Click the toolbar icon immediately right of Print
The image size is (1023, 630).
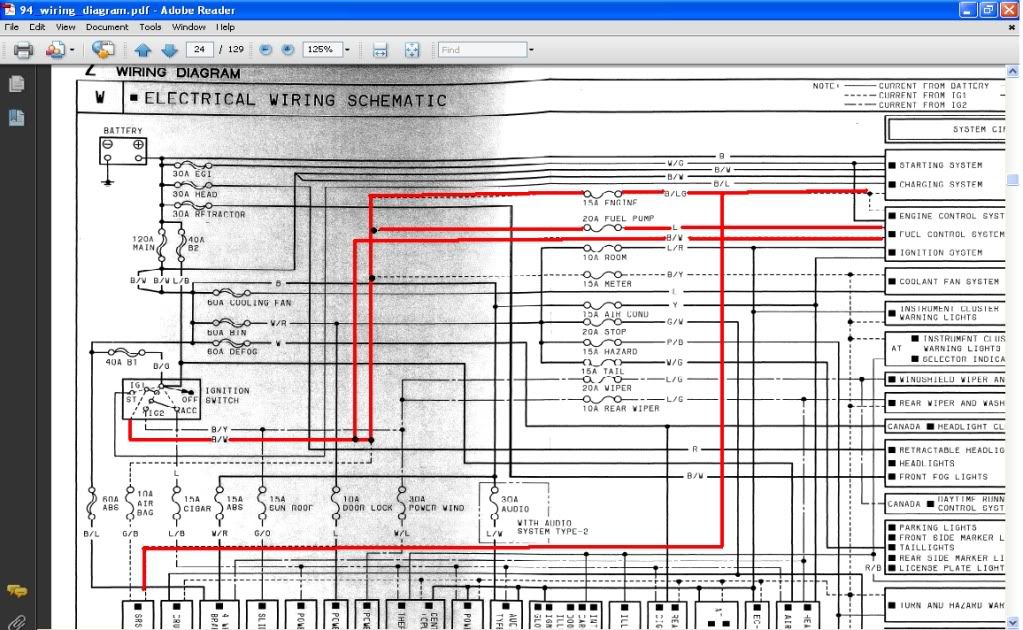click(x=54, y=50)
